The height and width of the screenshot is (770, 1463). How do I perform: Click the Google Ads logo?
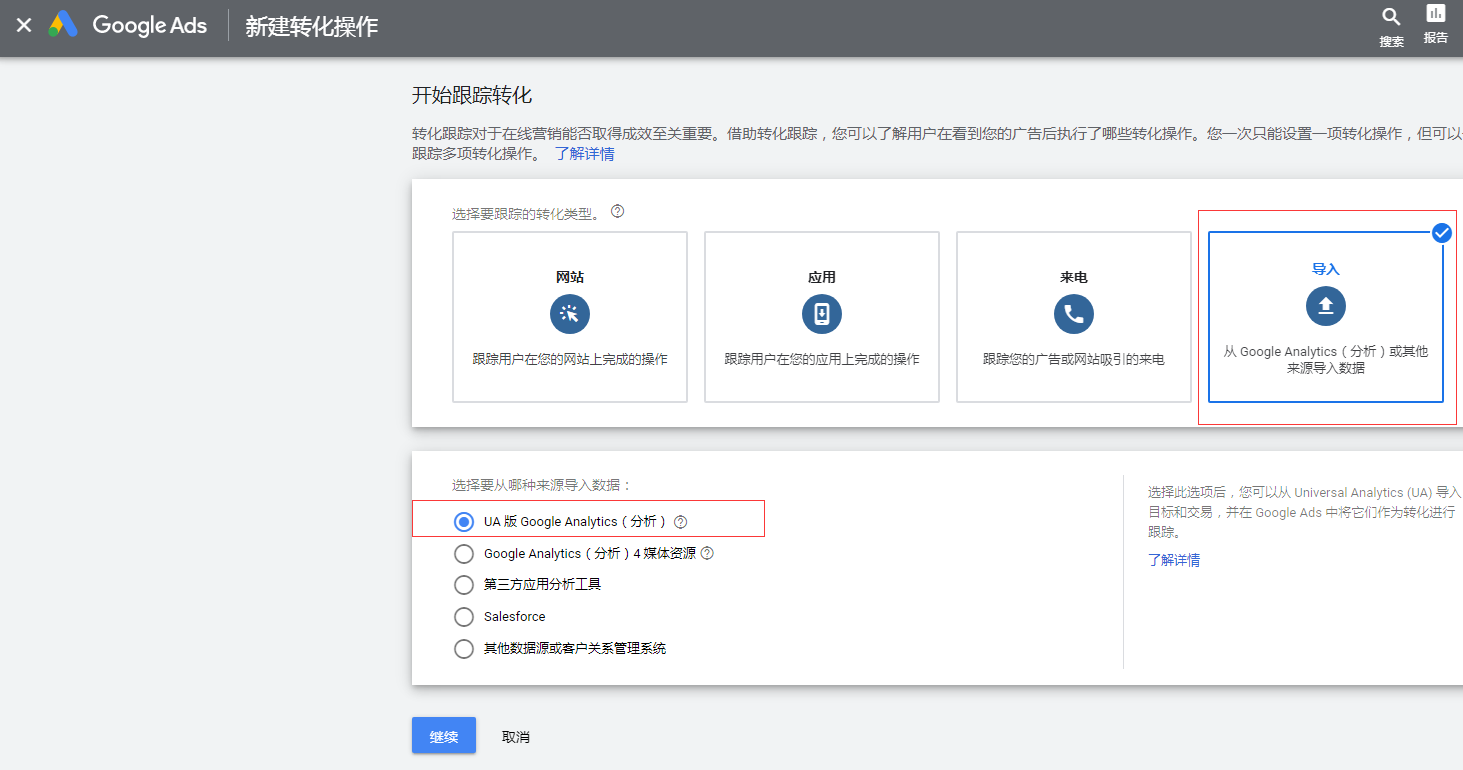click(x=127, y=26)
